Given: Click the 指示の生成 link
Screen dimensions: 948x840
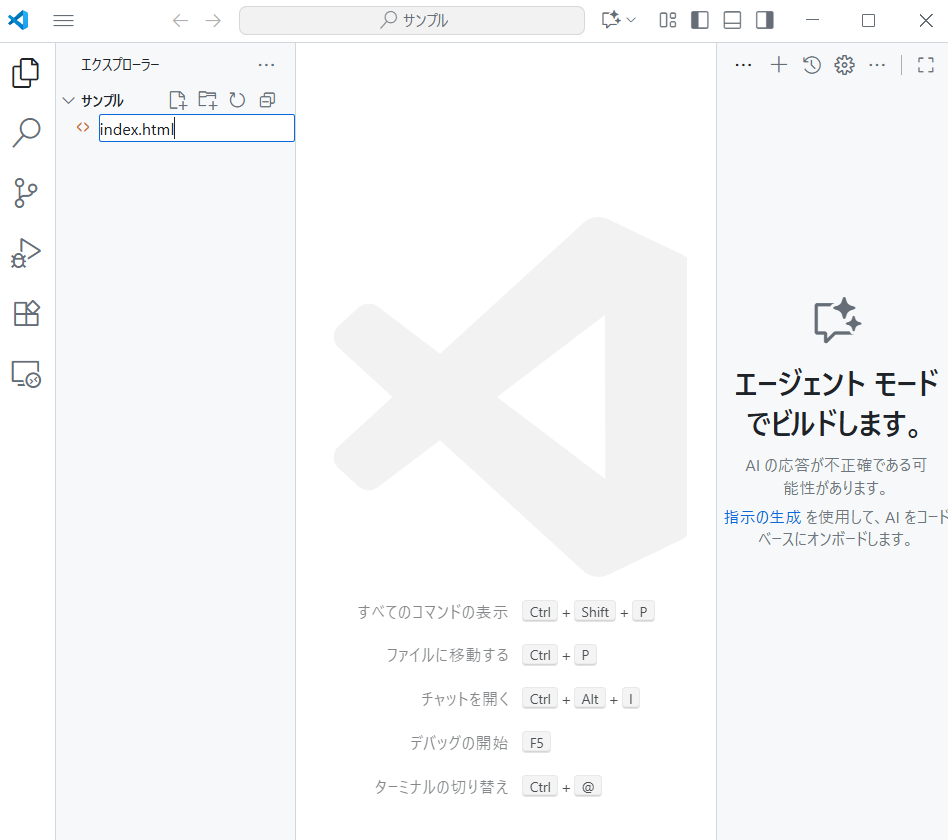Looking at the screenshot, I should click(x=762, y=517).
